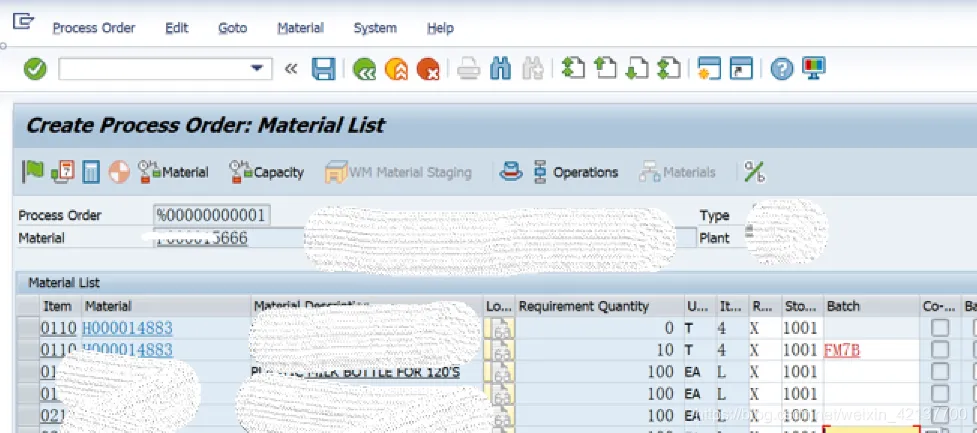
Task: Click the icon right of the green flag
Action: coord(63,171)
